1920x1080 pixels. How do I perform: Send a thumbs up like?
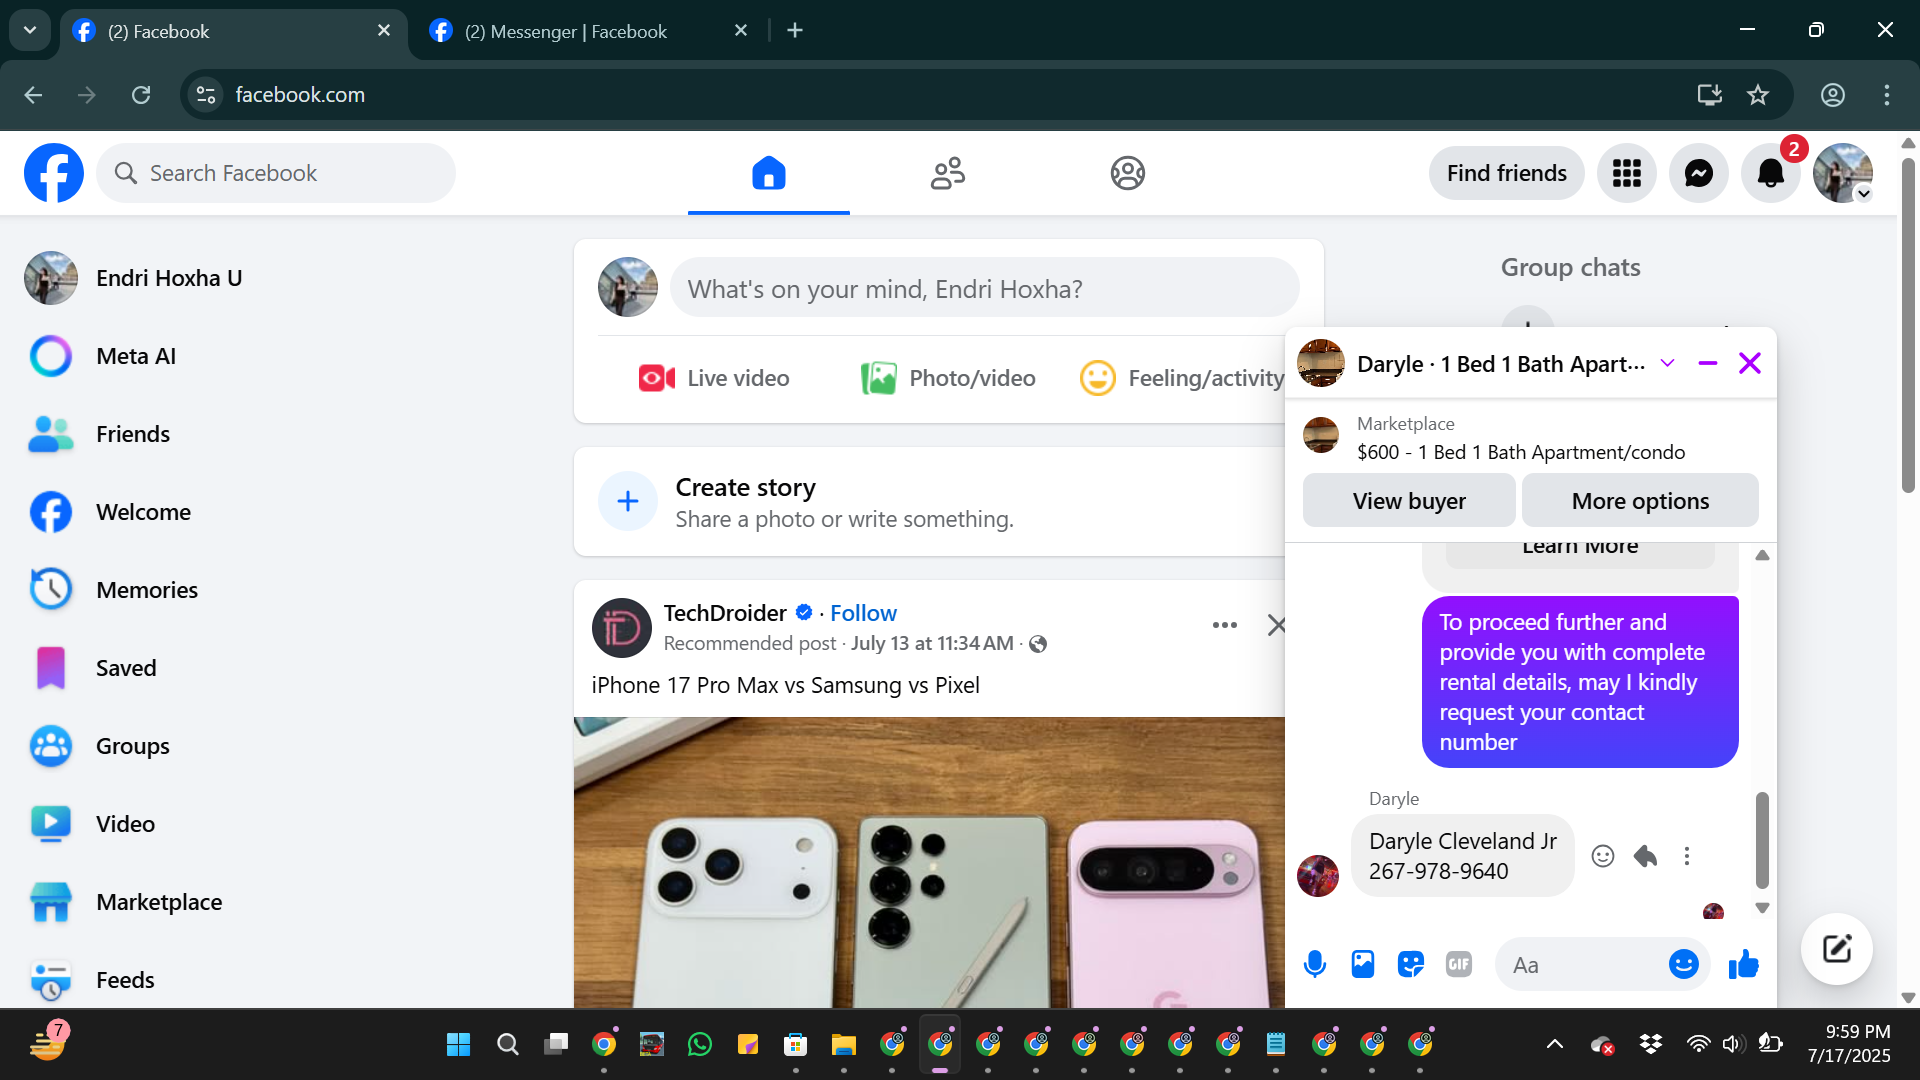(x=1744, y=964)
